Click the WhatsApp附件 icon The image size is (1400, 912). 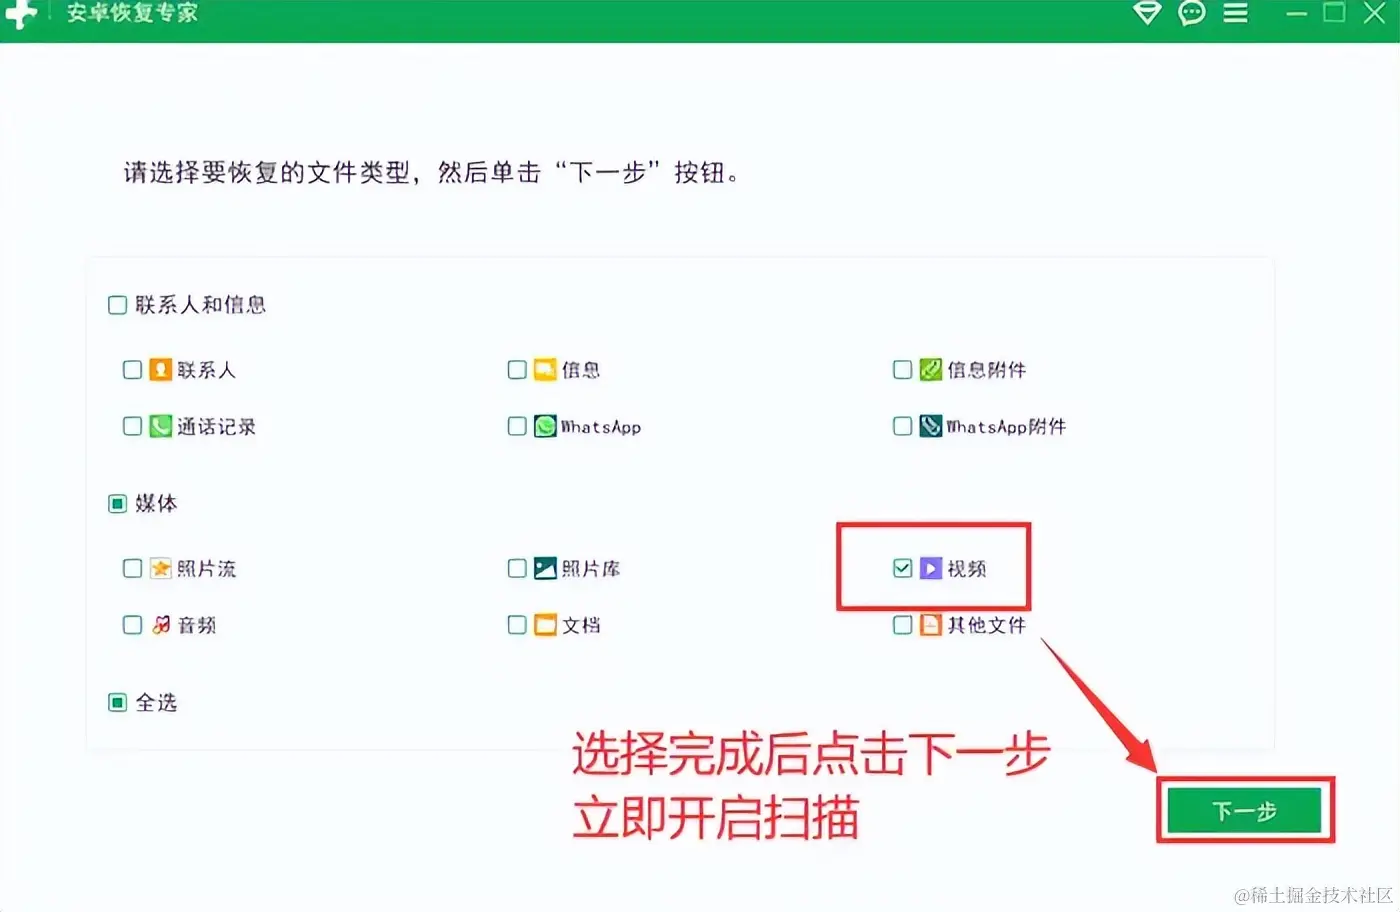tap(931, 427)
